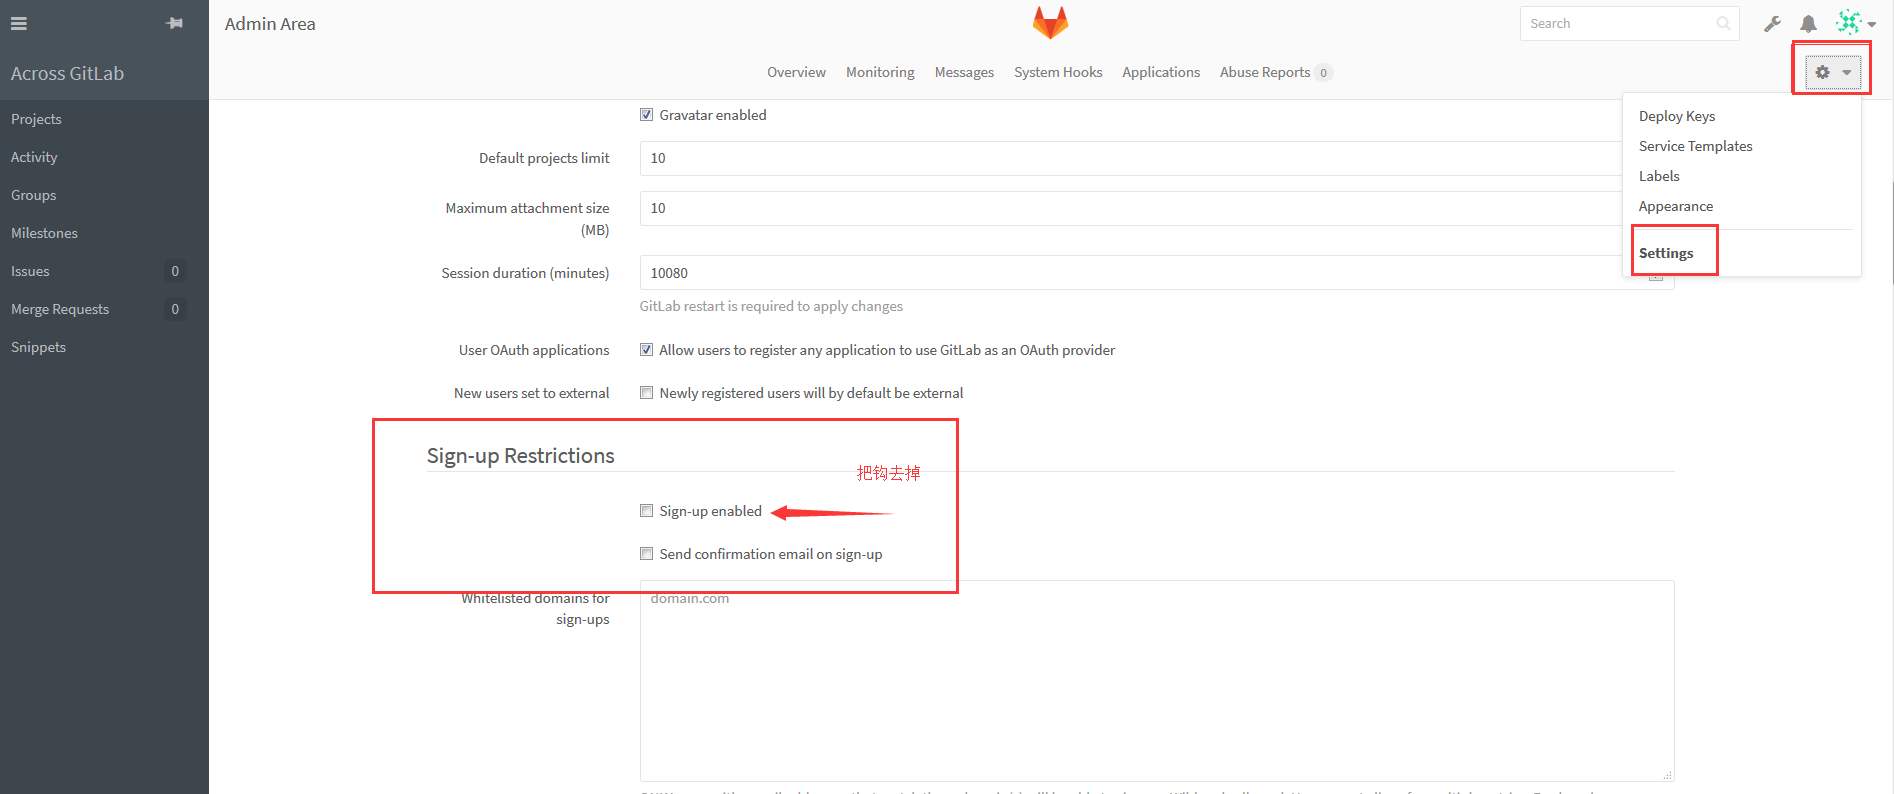Focus the Search input field
Viewport: 1894px width, 794px height.
click(x=1629, y=23)
